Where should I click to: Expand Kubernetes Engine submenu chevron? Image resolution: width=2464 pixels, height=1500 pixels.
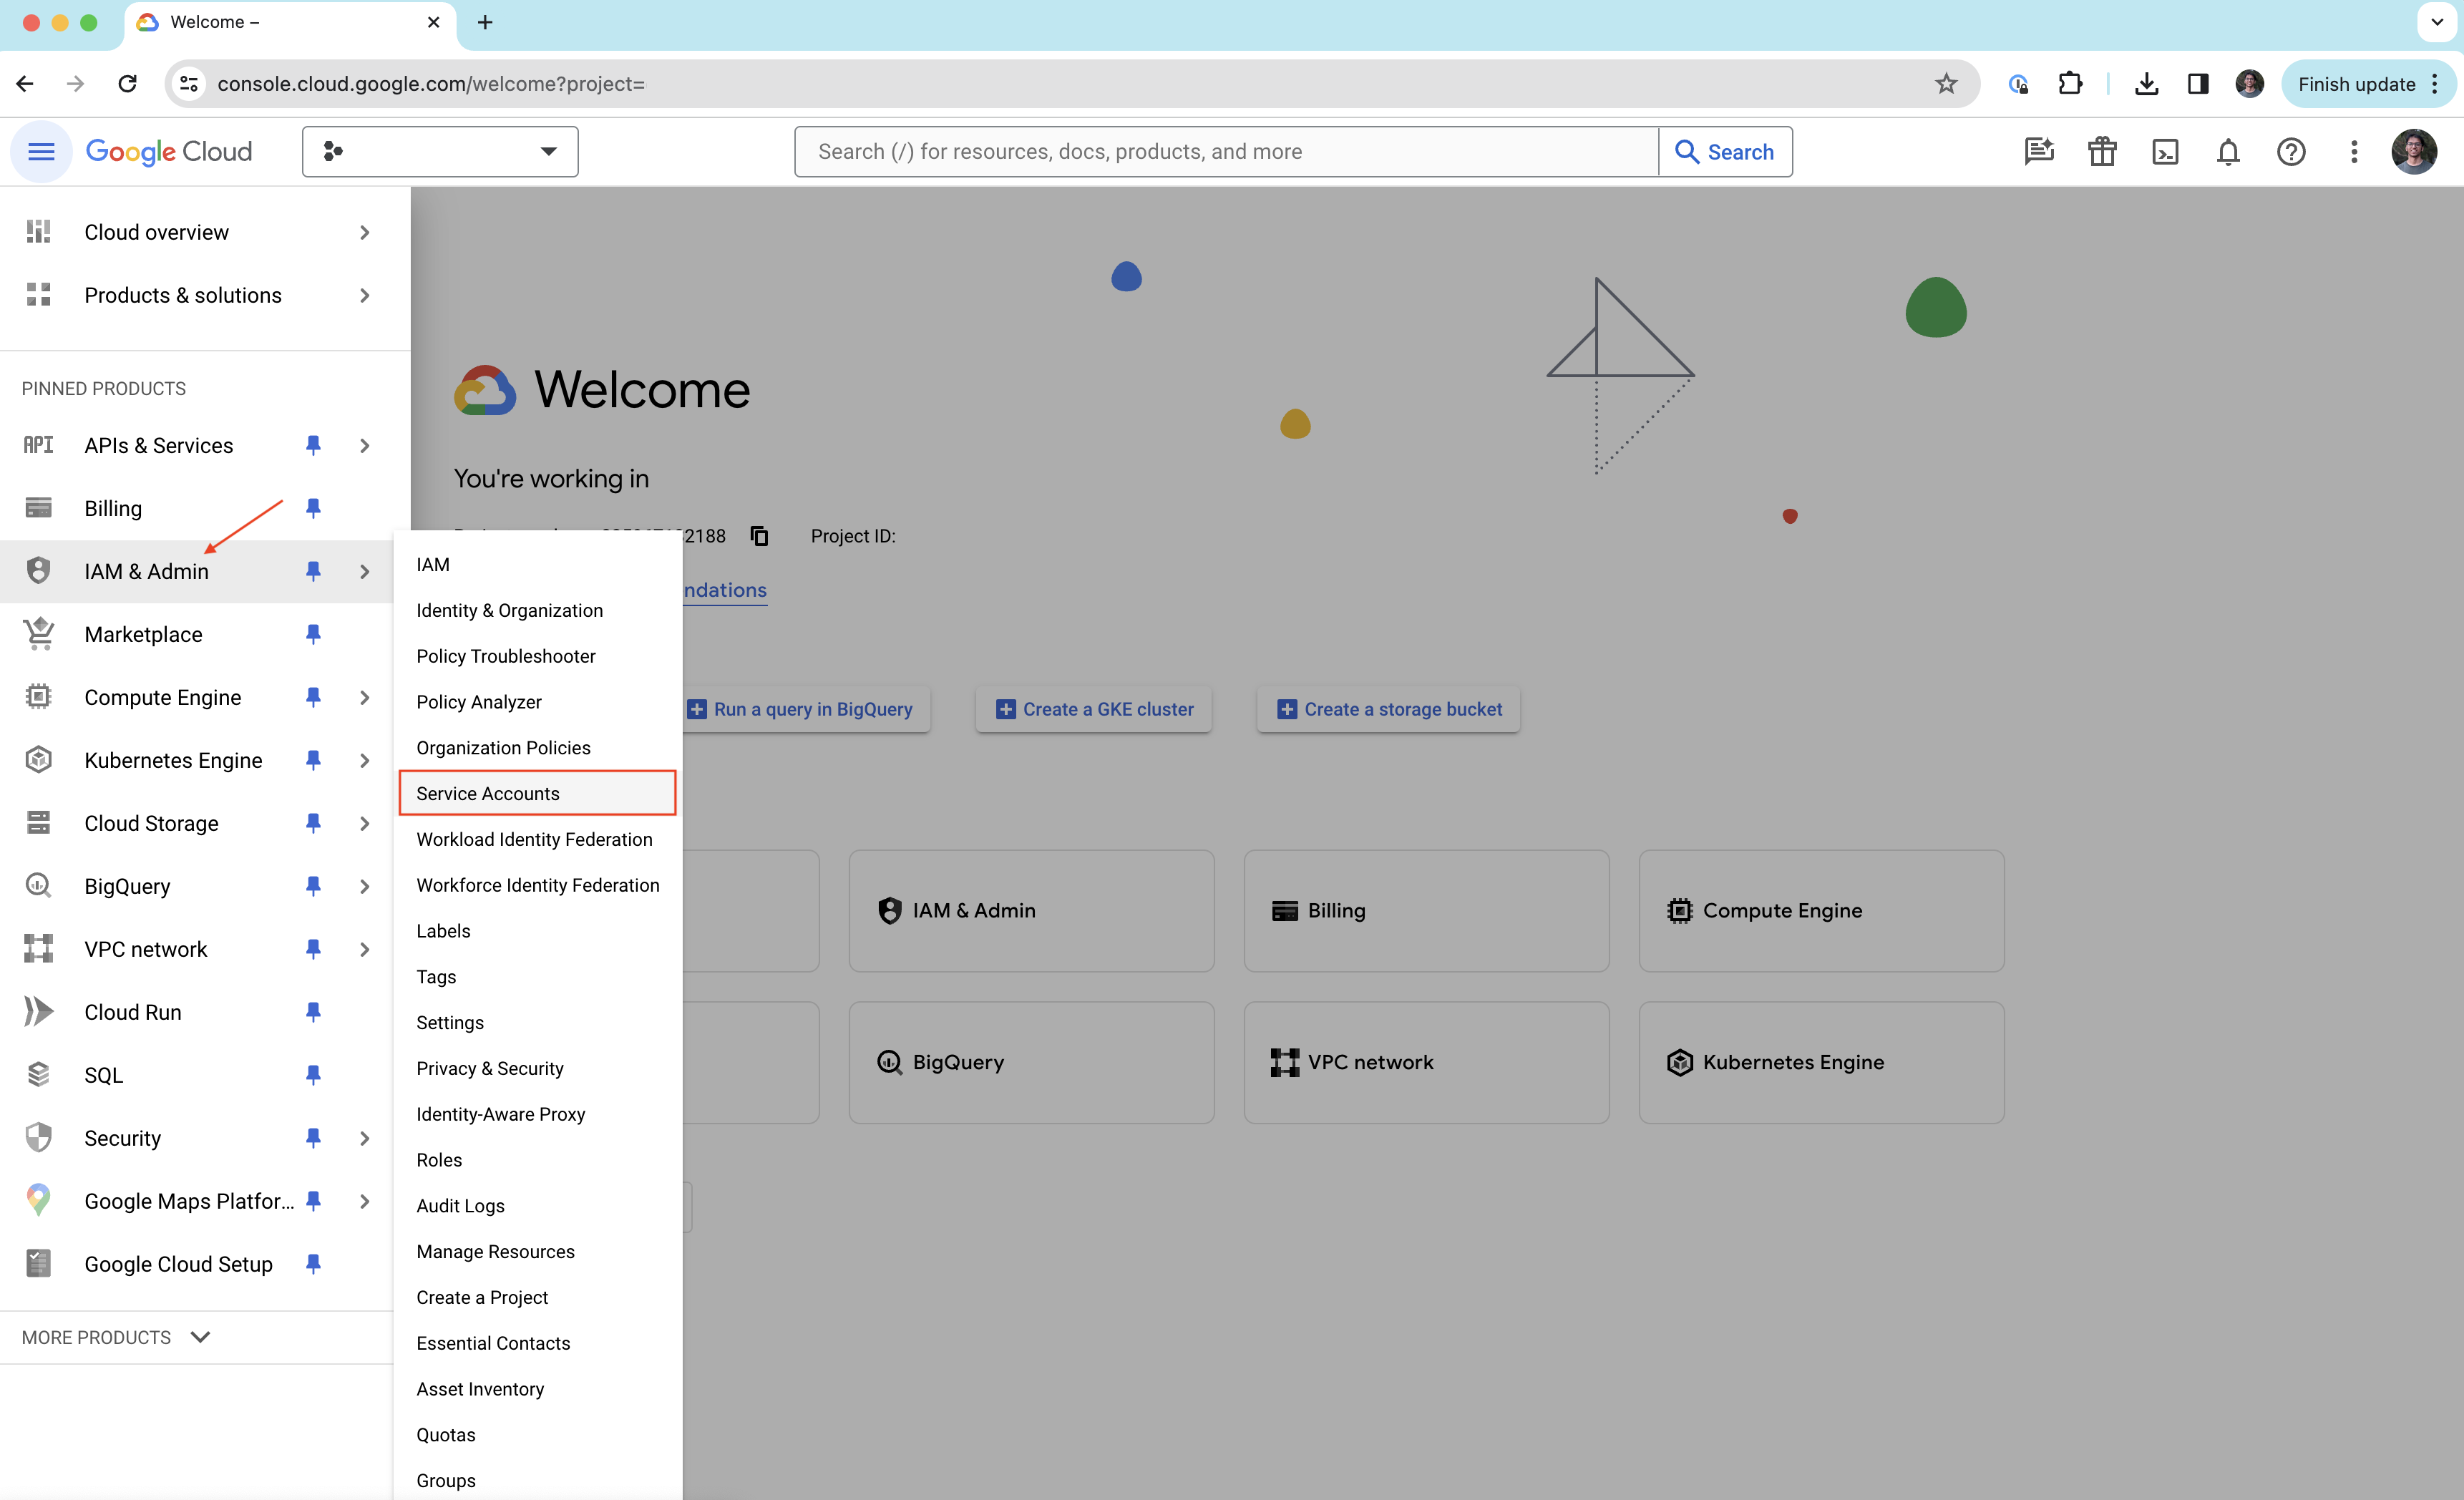365,760
